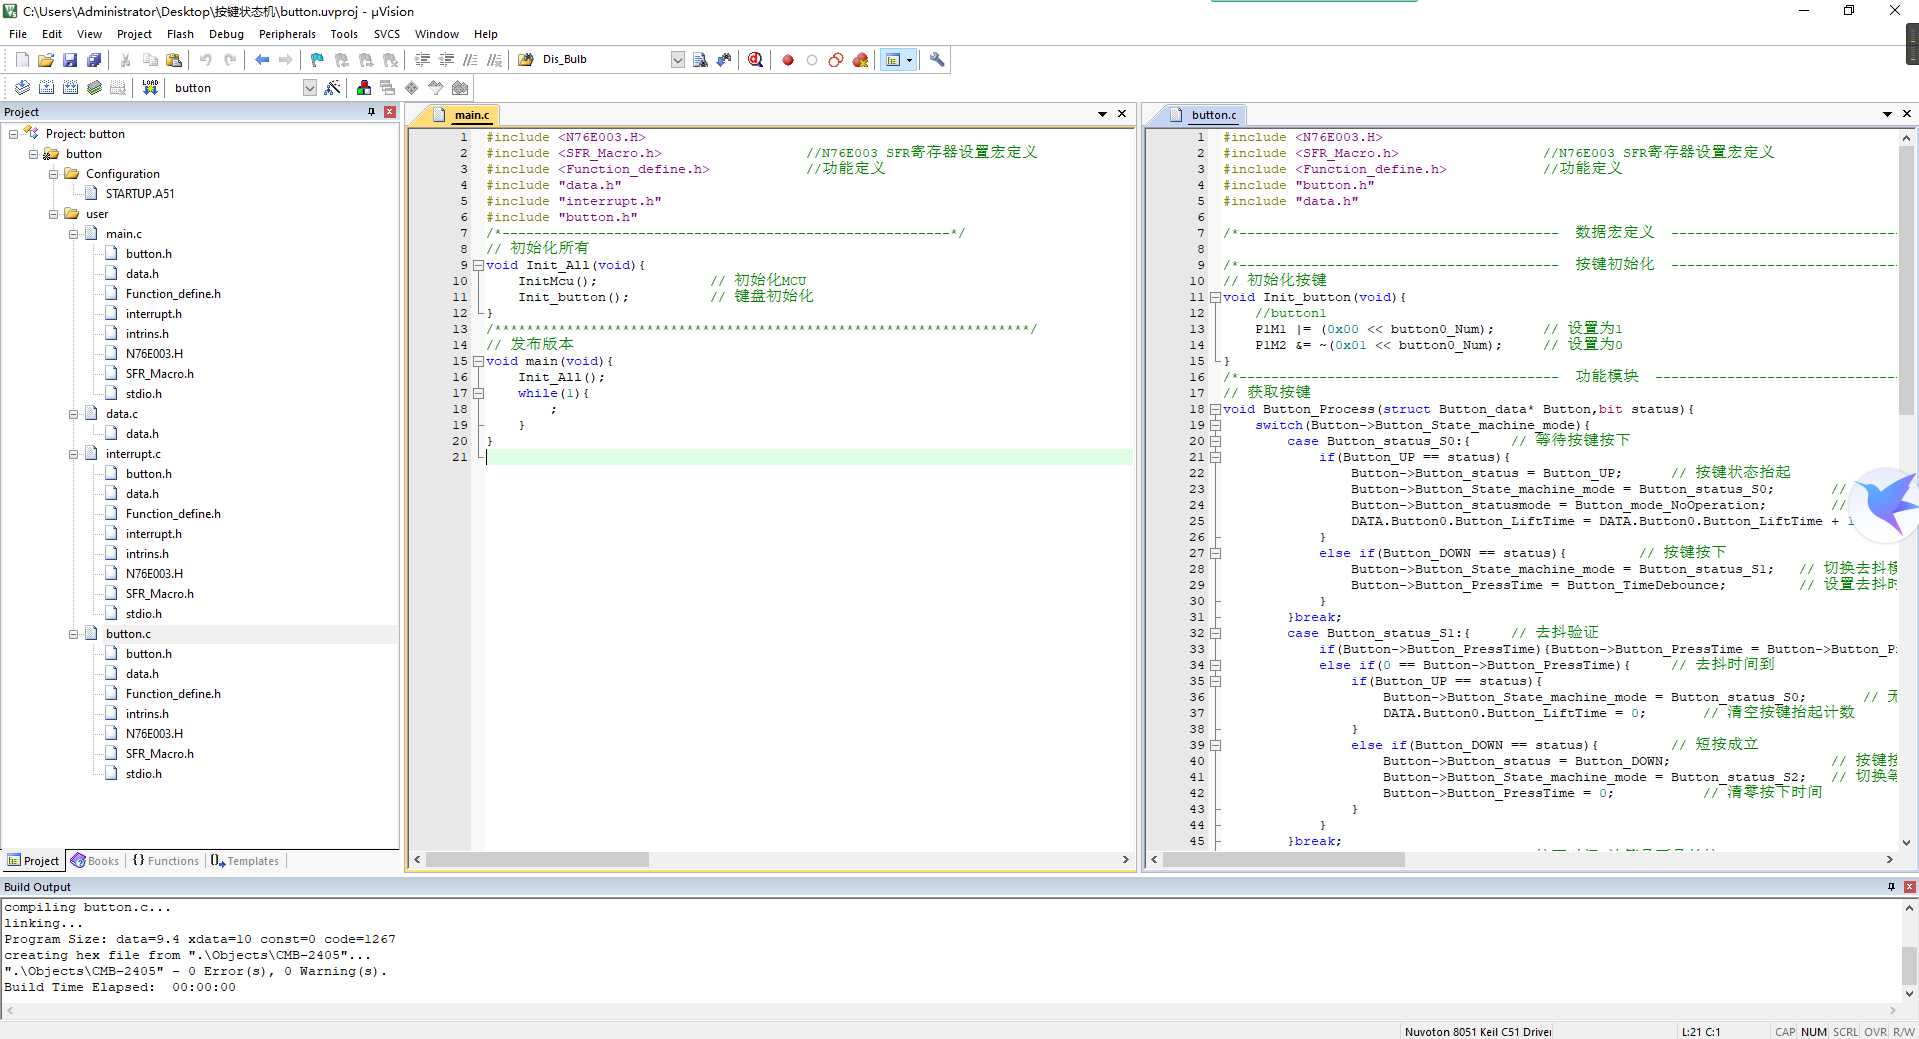The width and height of the screenshot is (1919, 1039).
Task: Open the button target selection dropdown
Action: click(309, 88)
